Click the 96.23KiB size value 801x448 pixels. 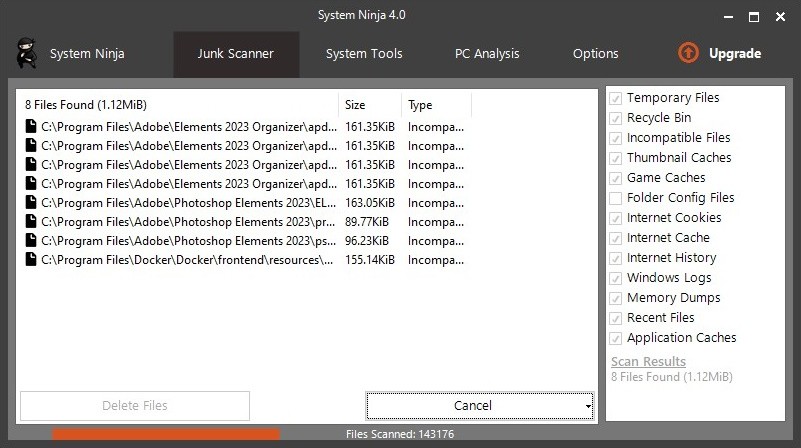click(367, 241)
